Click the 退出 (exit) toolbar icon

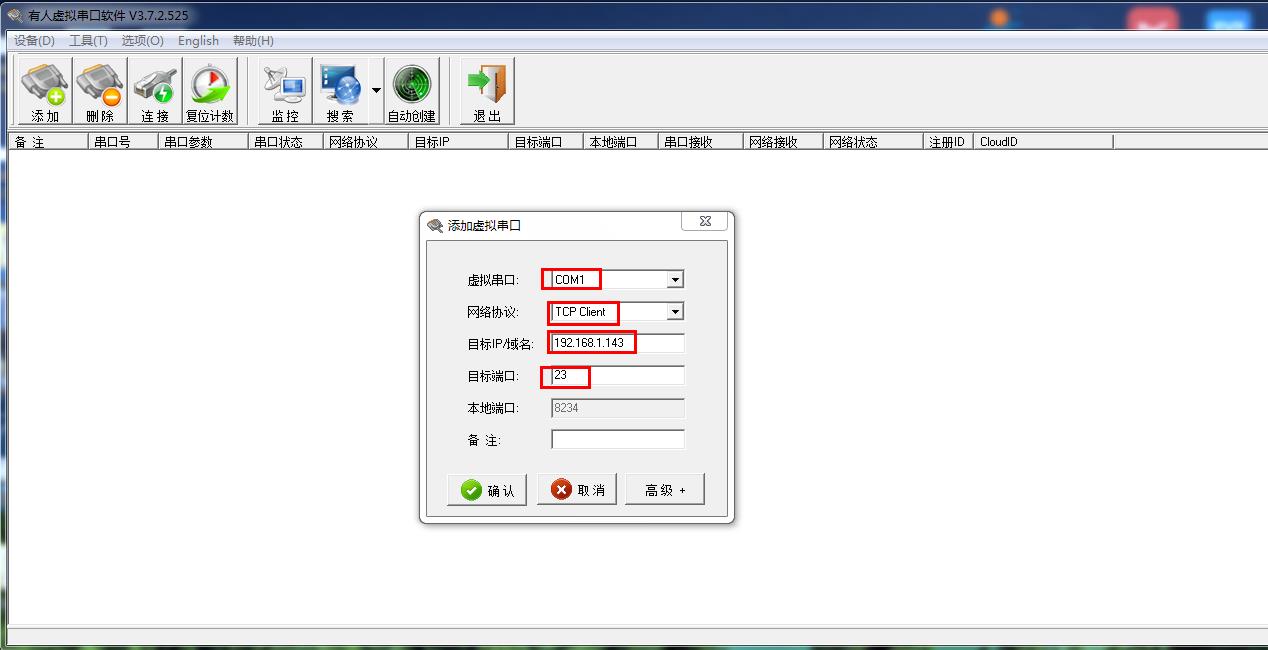(x=487, y=92)
